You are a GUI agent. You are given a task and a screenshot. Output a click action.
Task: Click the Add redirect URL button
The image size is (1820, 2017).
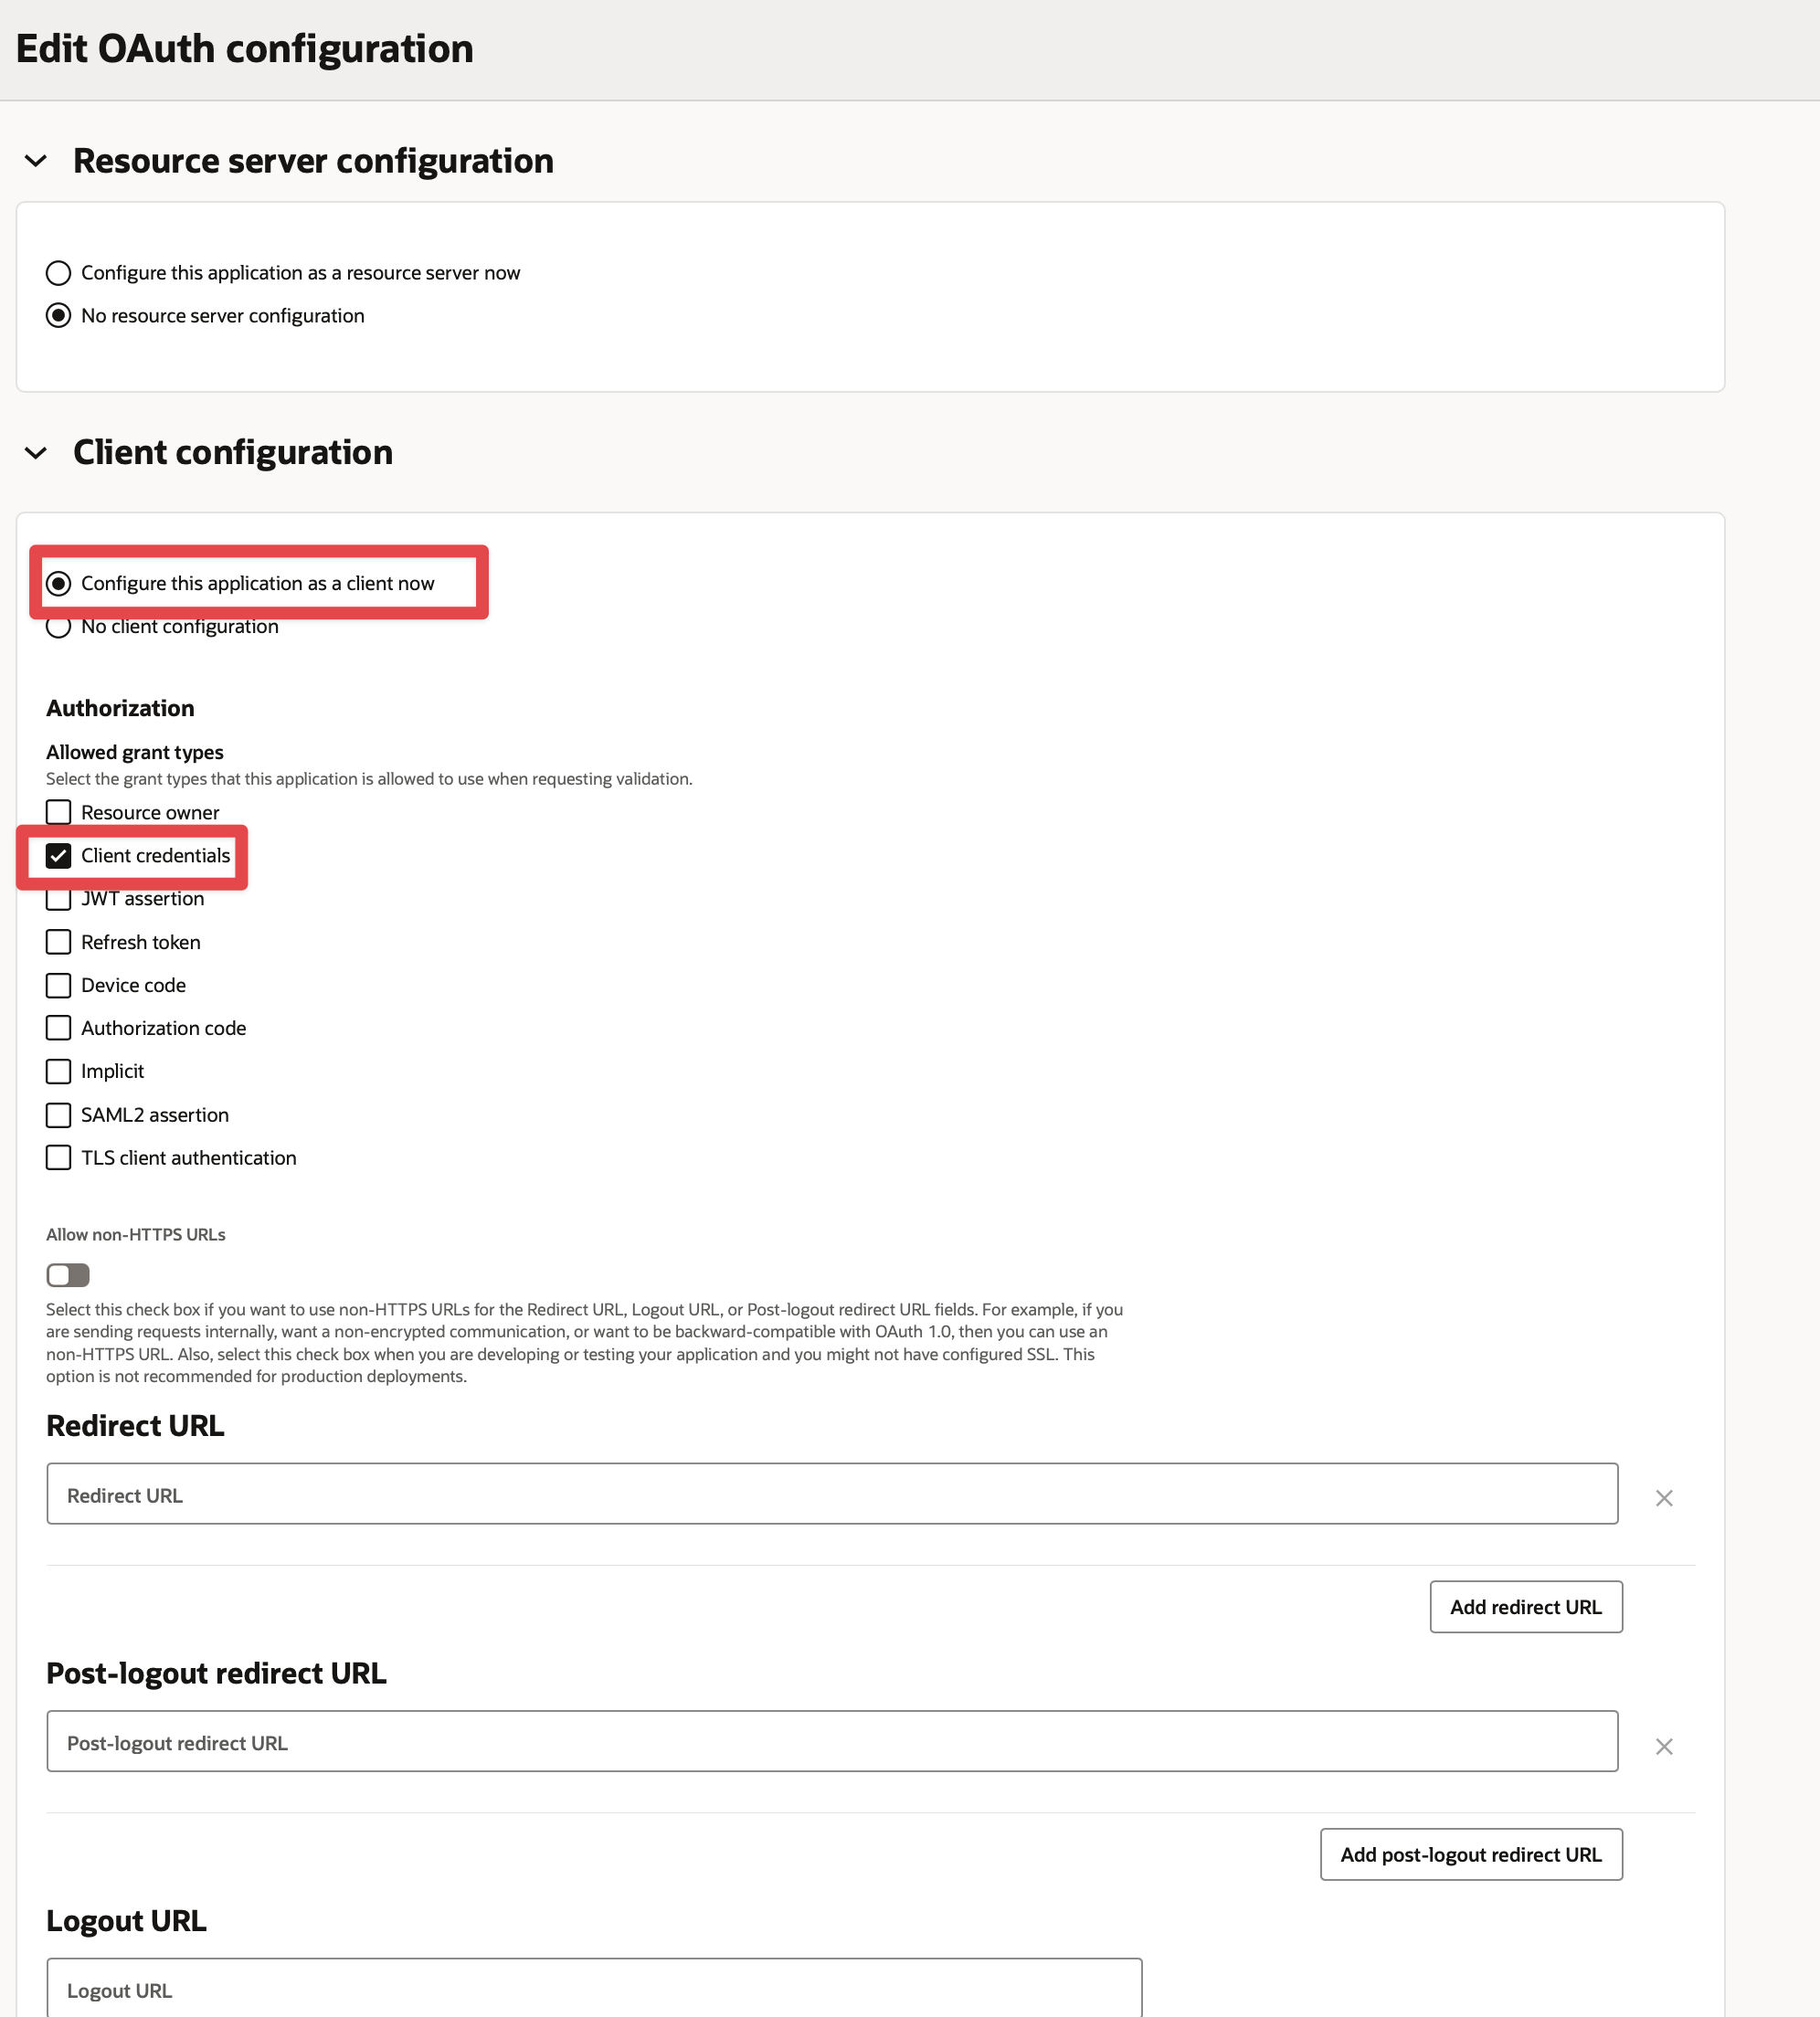1525,1607
